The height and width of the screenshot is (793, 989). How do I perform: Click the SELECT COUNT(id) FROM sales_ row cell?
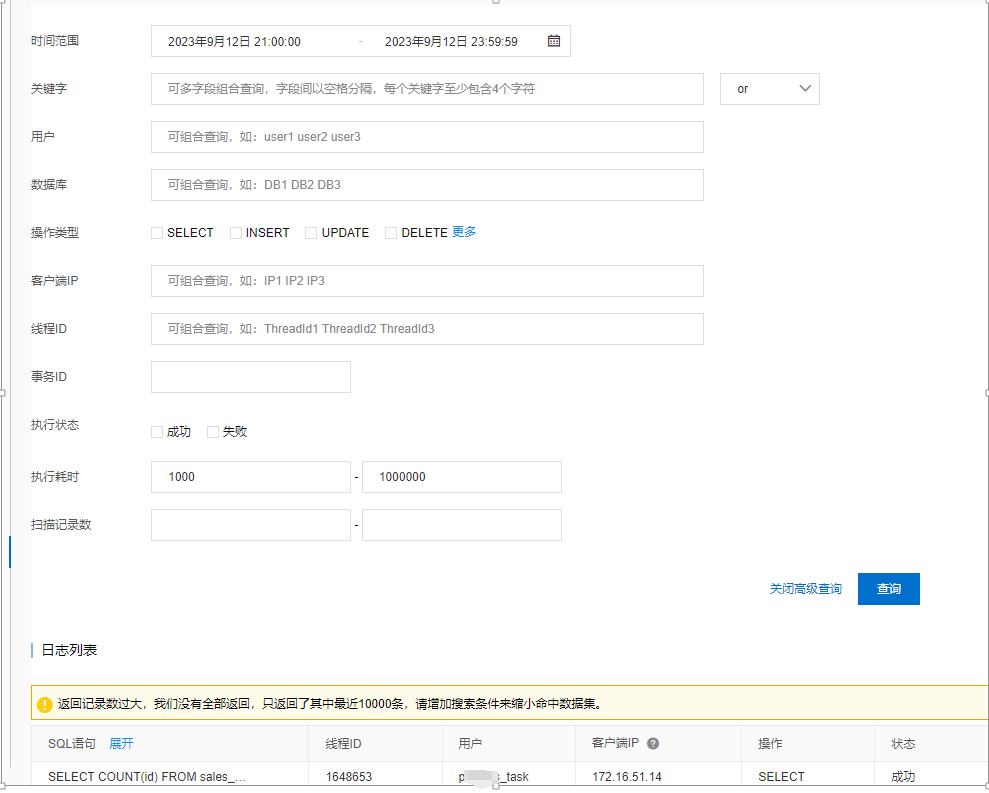pyautogui.click(x=146, y=777)
